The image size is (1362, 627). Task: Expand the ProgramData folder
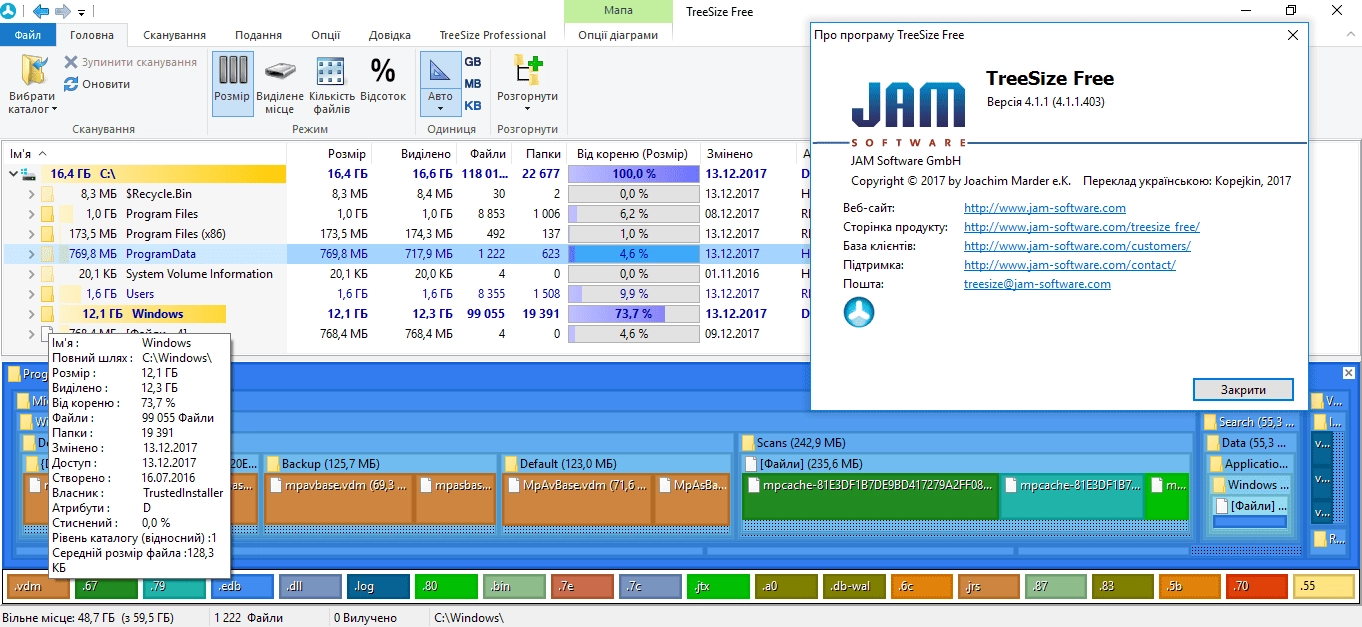tap(31, 254)
